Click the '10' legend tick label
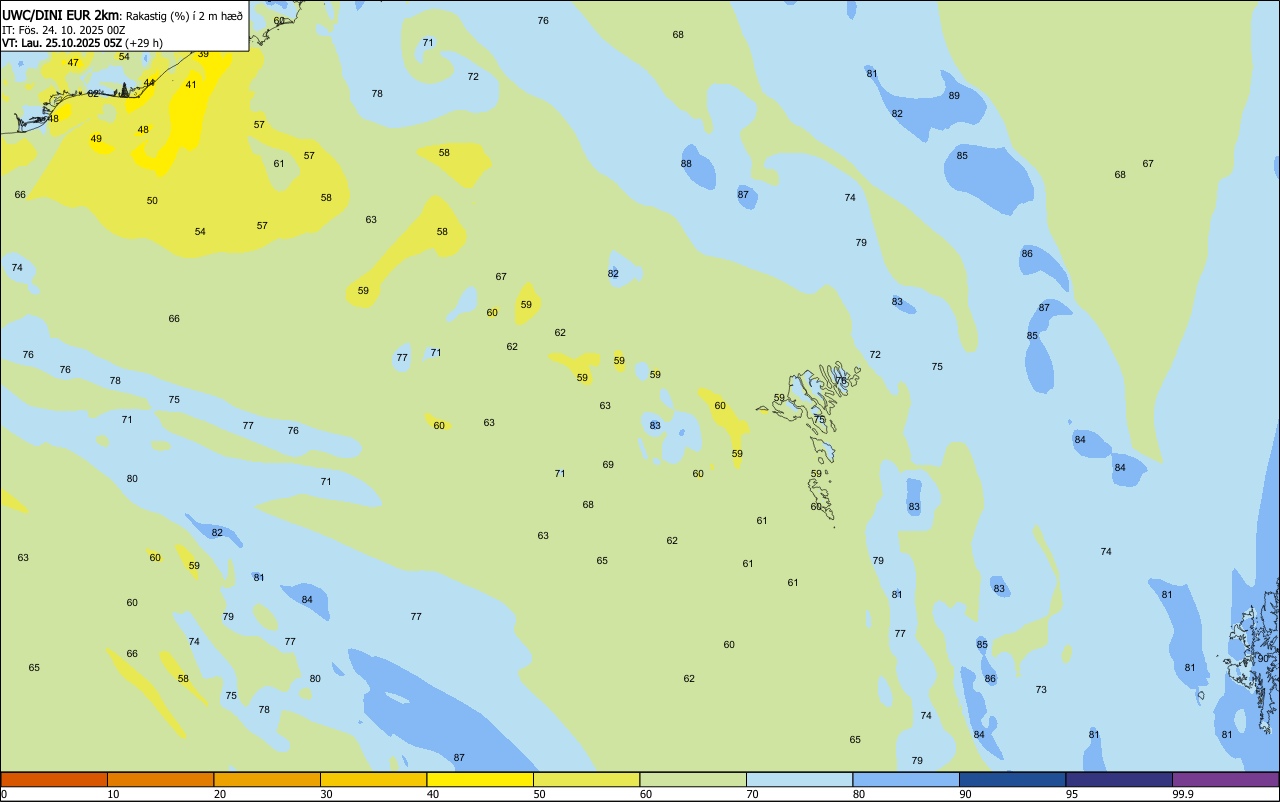 pos(113,794)
